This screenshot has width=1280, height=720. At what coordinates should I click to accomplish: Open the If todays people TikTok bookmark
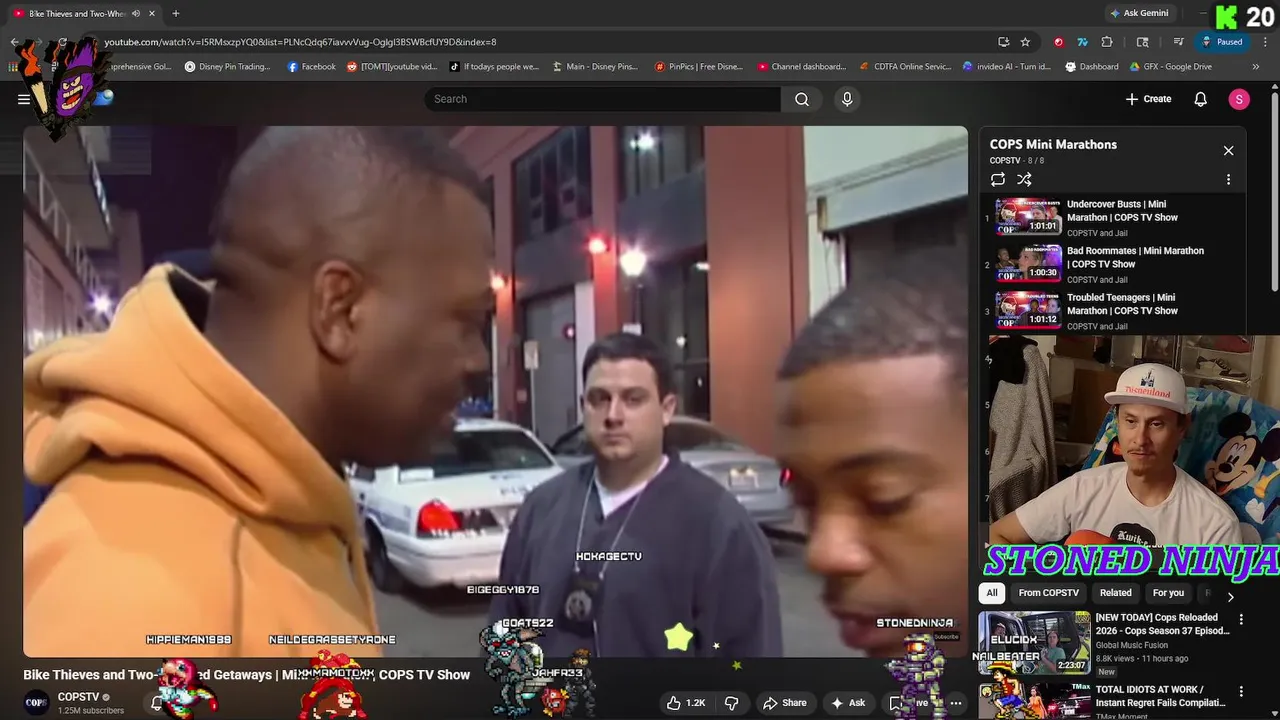point(494,67)
